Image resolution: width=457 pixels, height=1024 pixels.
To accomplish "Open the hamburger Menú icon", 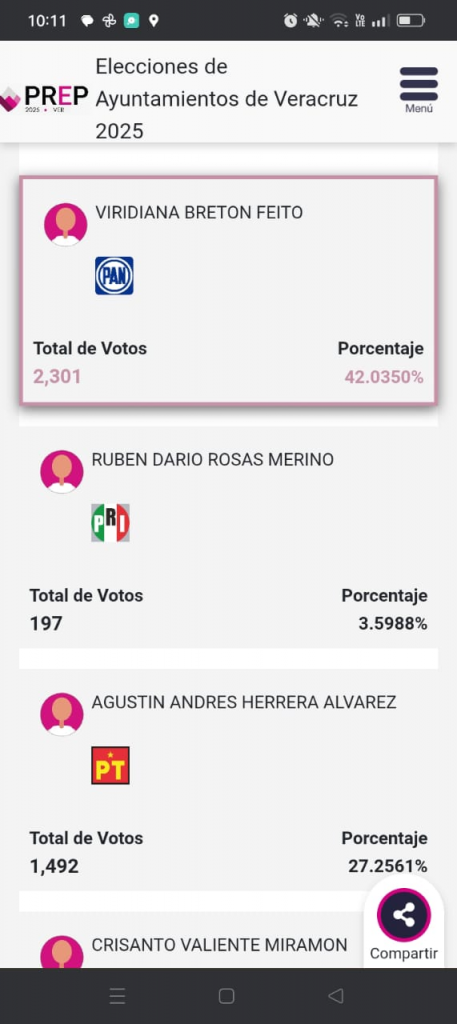I will 418,89.
